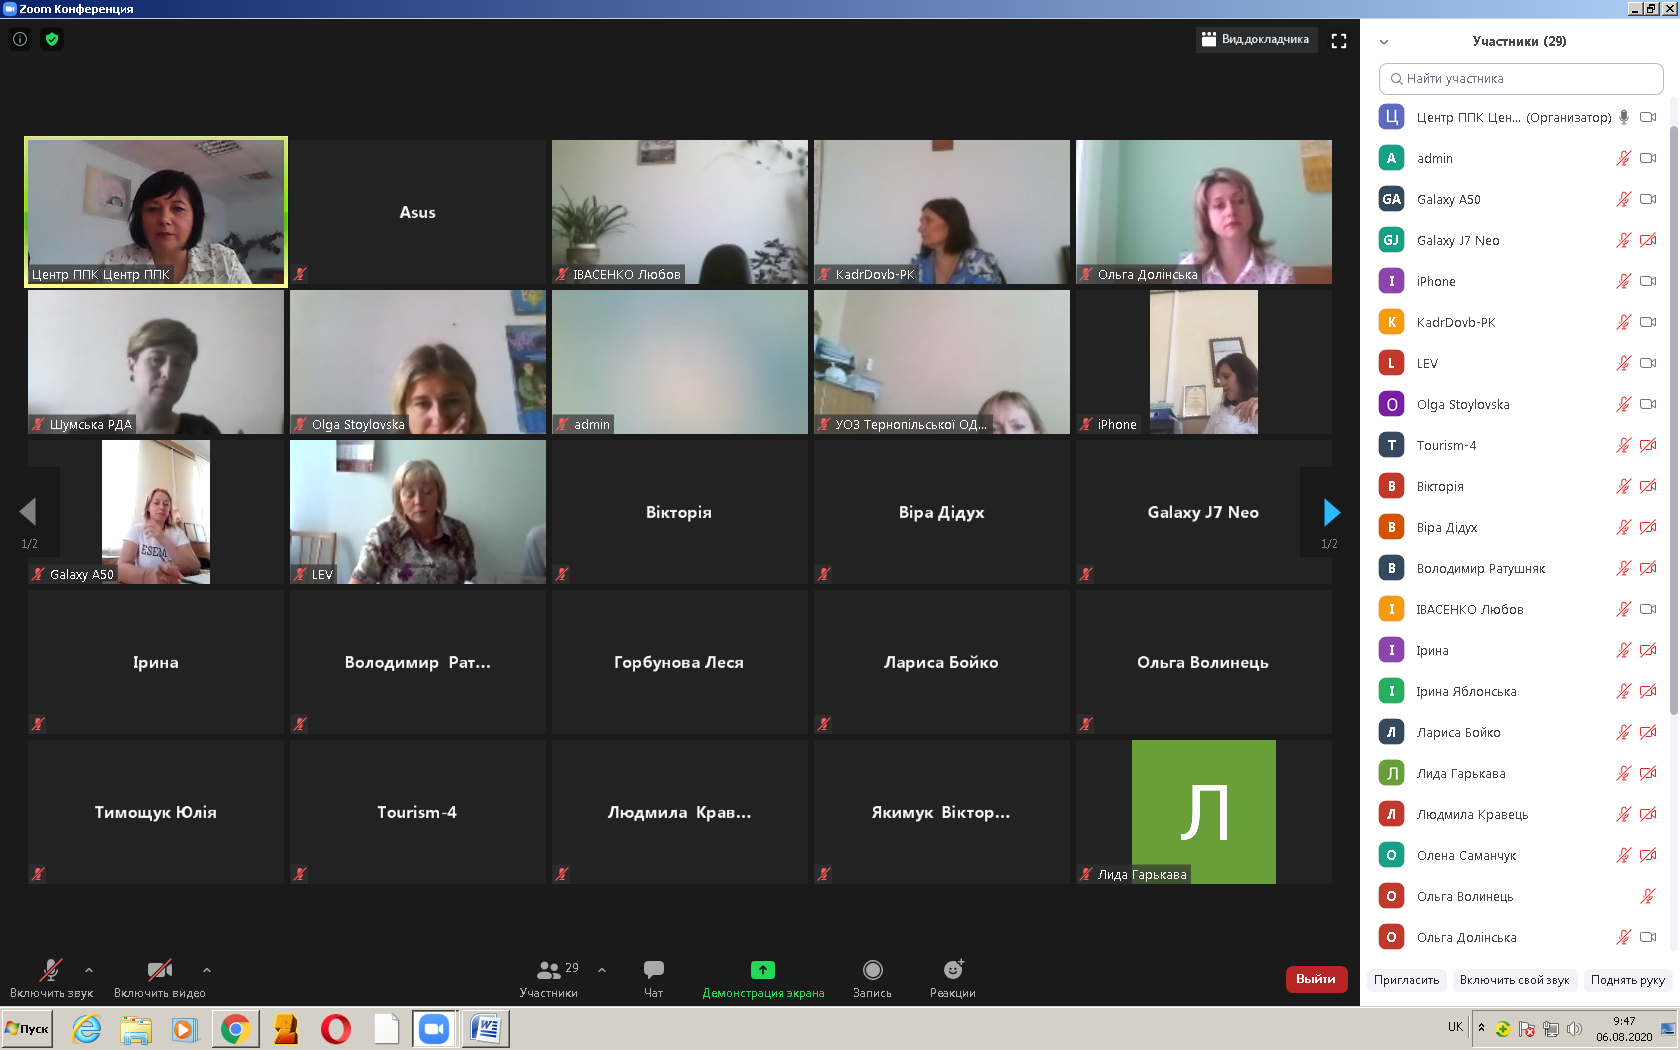Screen dimensions: 1680x1050
Task: Open Word document from taskbar
Action: click(x=485, y=1028)
